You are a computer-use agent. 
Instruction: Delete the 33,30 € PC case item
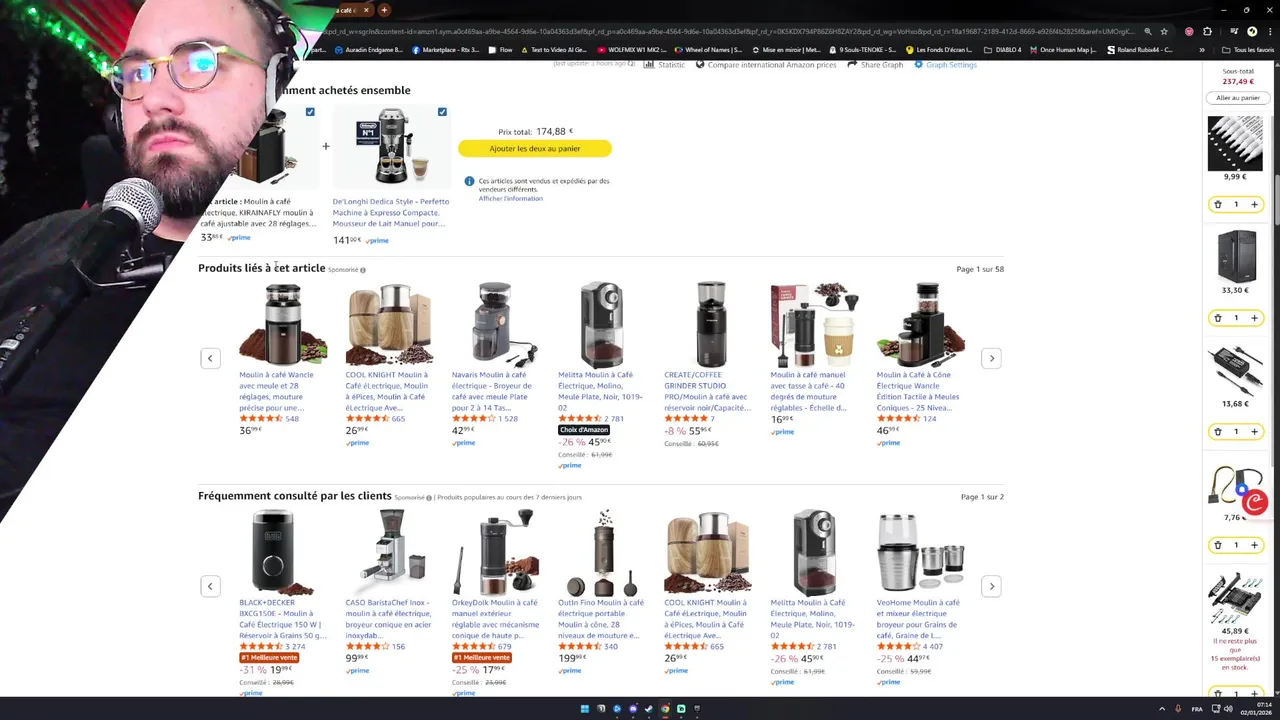[x=1217, y=318]
